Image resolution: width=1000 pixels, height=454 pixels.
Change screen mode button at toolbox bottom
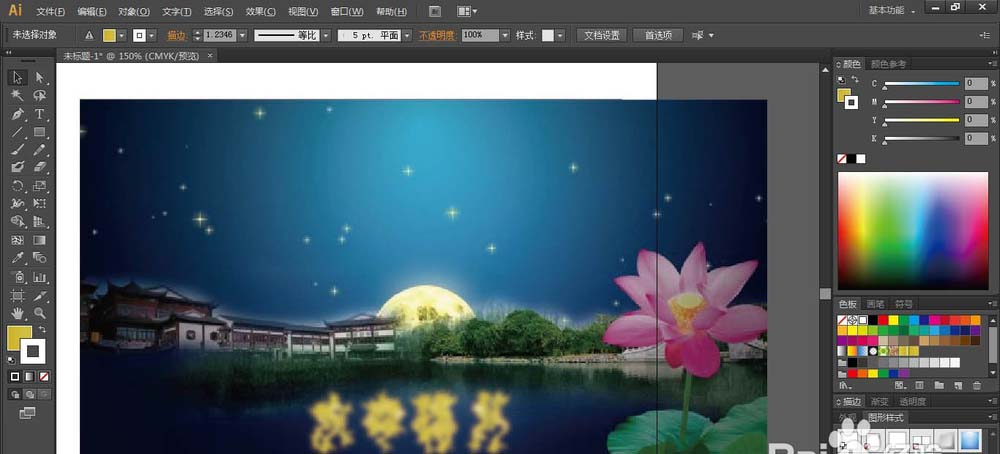27,413
